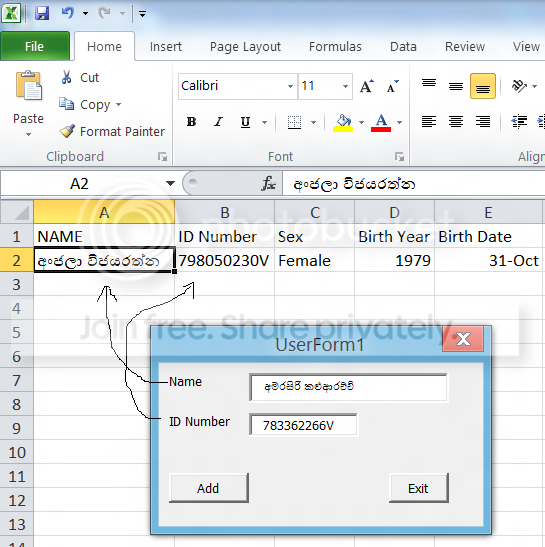The width and height of the screenshot is (545, 547).
Task: Click the Undo arrow icon
Action: [x=68, y=13]
